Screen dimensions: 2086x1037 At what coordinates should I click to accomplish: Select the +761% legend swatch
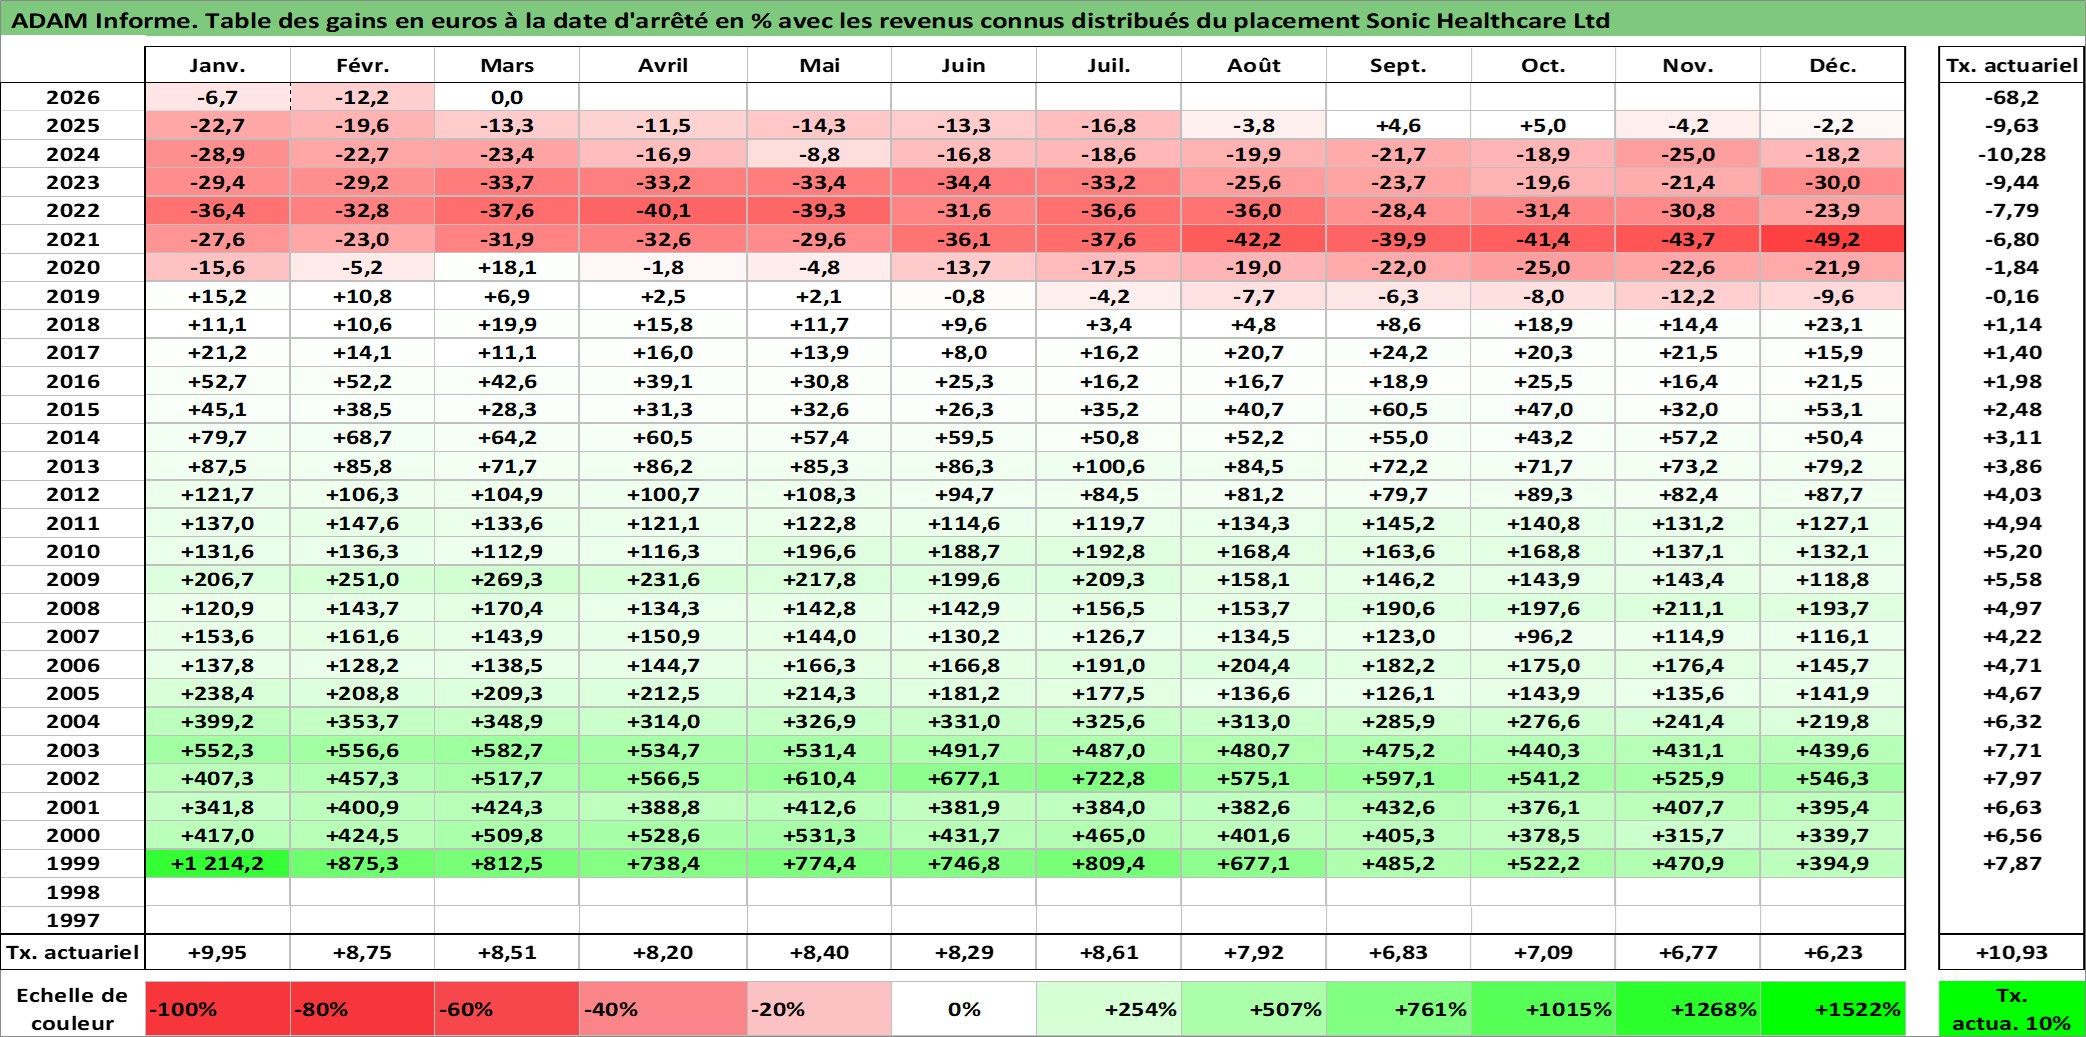click(x=1398, y=1009)
